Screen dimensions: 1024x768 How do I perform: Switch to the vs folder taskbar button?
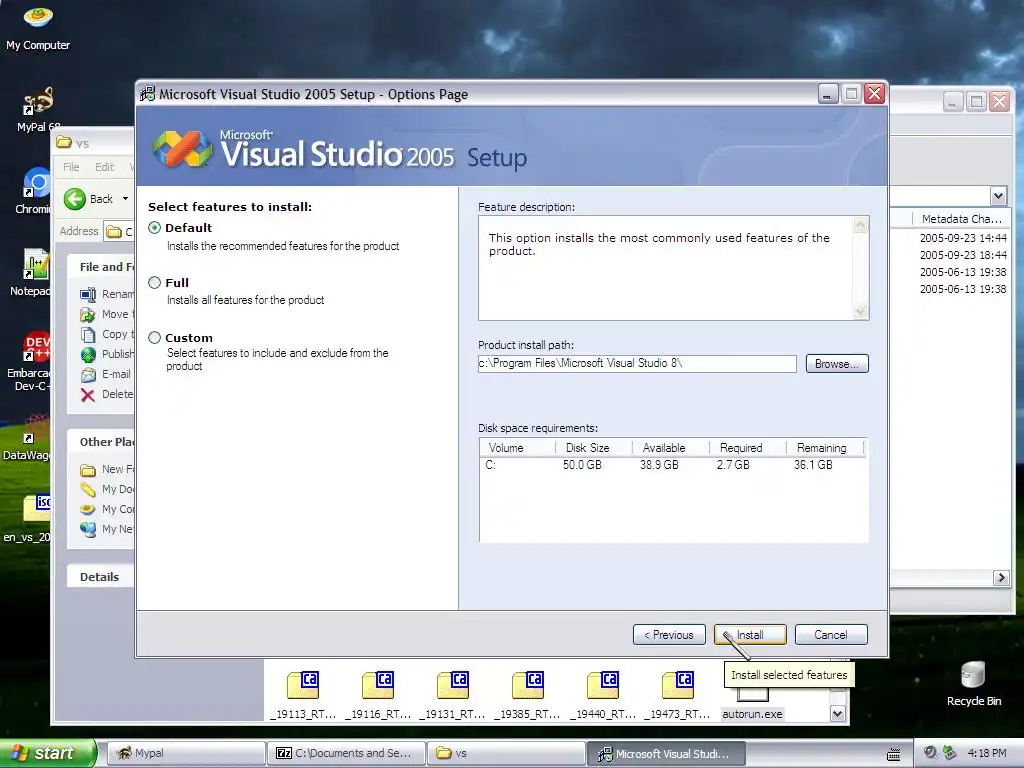click(506, 753)
